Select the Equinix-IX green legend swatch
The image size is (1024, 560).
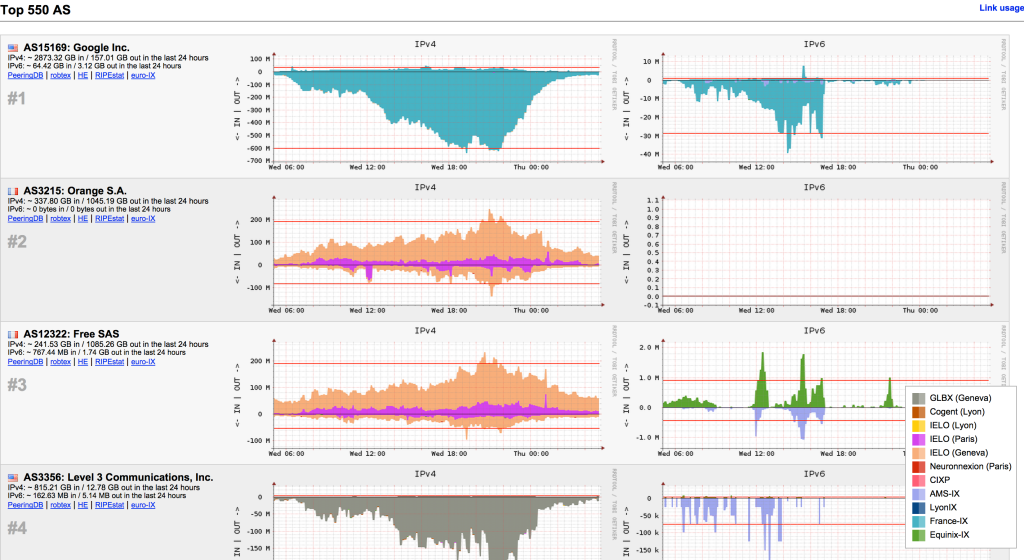coord(918,535)
